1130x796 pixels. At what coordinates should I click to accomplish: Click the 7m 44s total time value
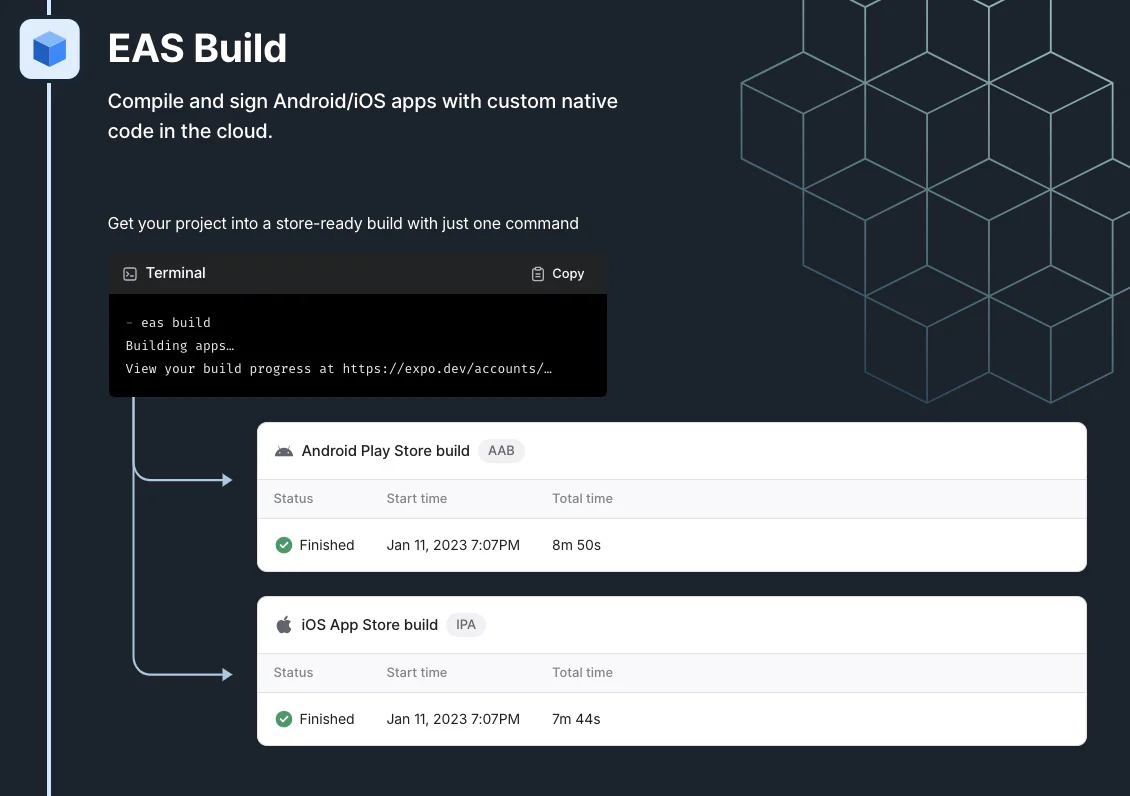pyautogui.click(x=576, y=719)
